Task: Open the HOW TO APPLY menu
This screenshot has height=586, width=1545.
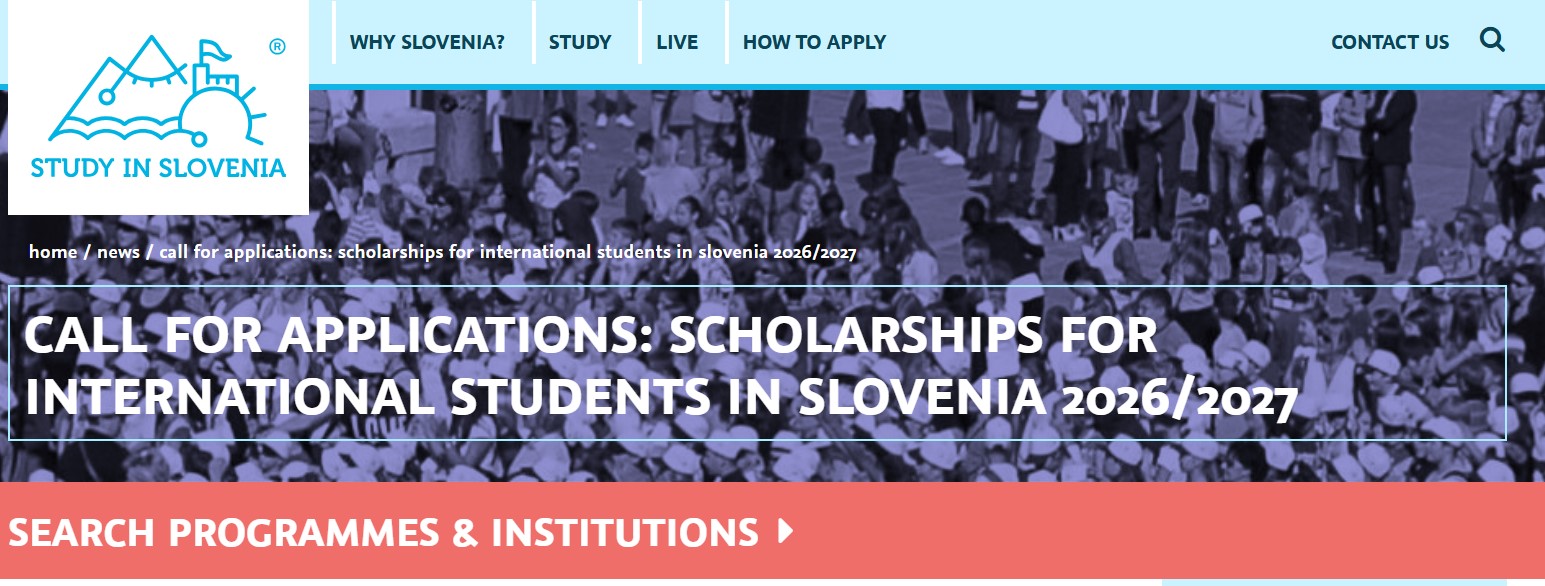Action: 814,42
